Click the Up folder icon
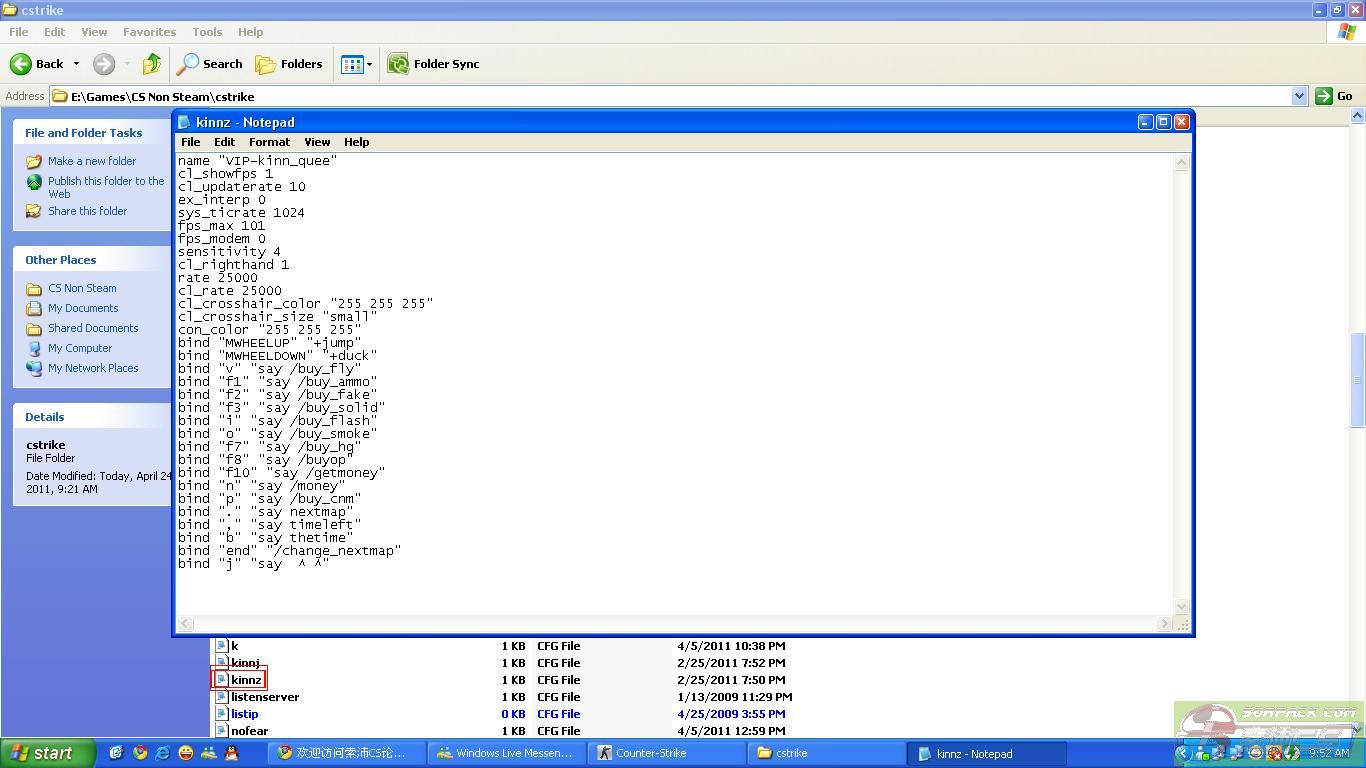 (x=152, y=64)
